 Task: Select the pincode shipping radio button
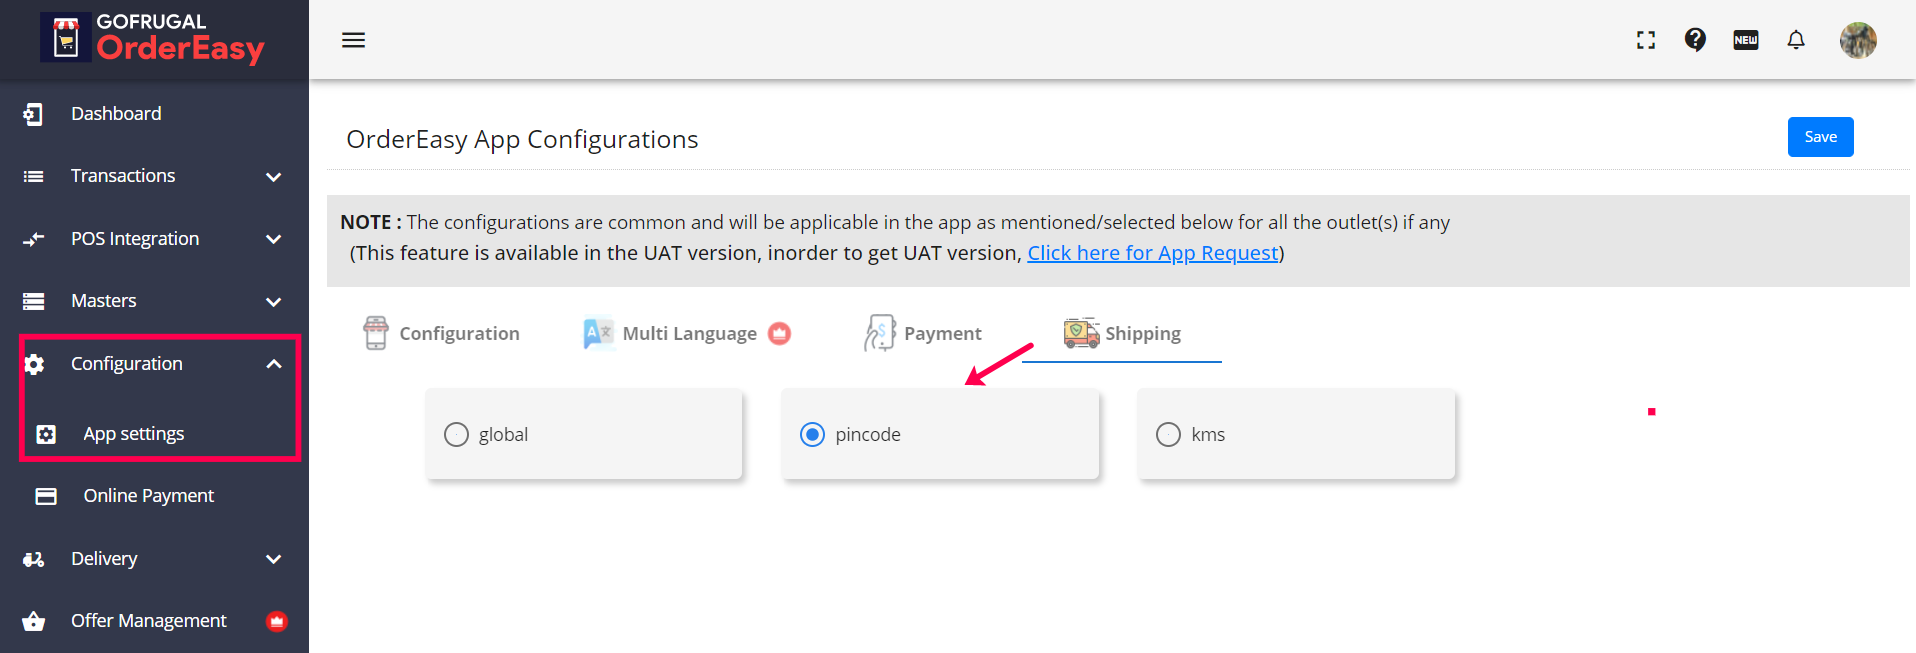813,435
